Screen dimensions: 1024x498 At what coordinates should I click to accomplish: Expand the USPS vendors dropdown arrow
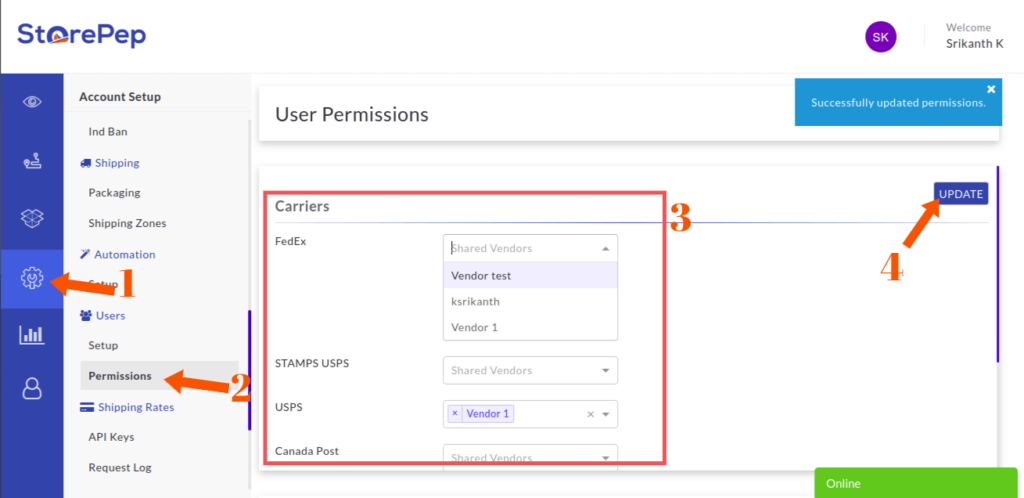[x=605, y=414]
